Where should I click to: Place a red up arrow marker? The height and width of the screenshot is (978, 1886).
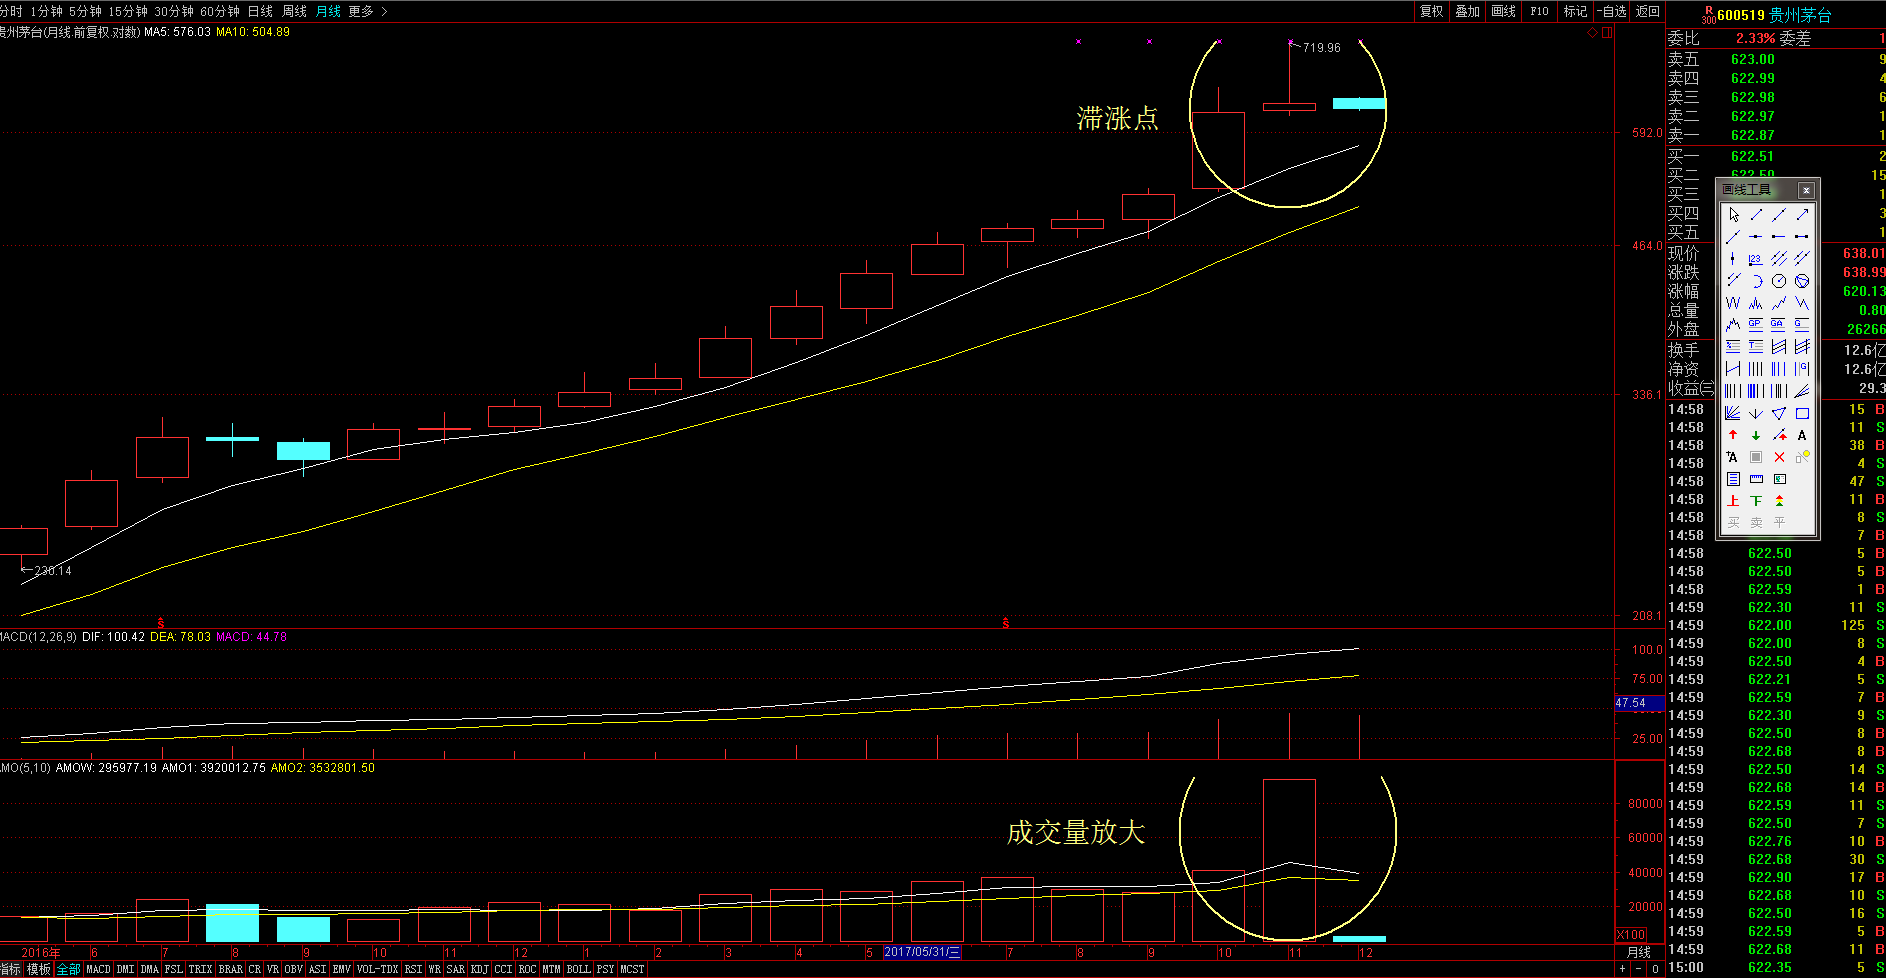point(1733,435)
